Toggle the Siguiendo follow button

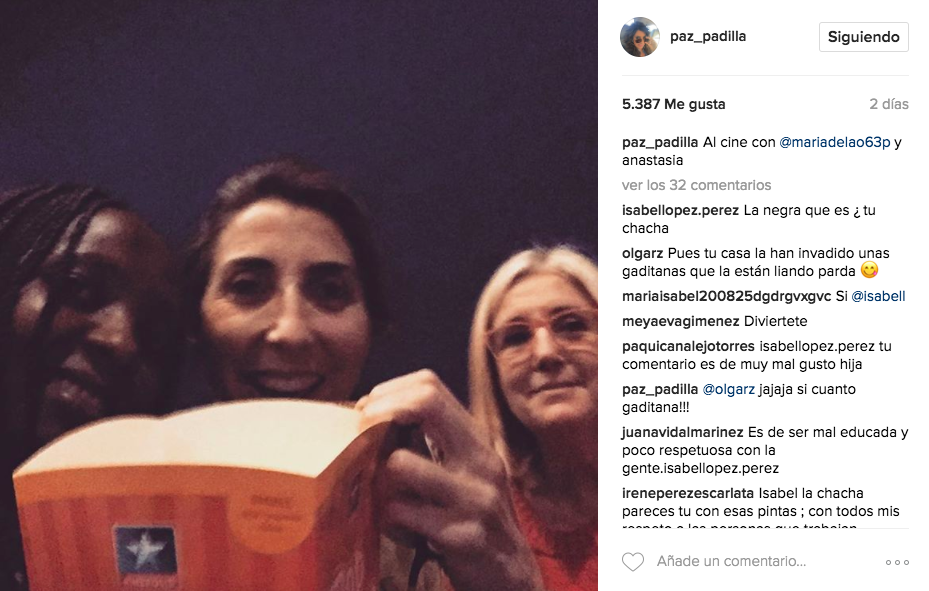[x=863, y=37]
